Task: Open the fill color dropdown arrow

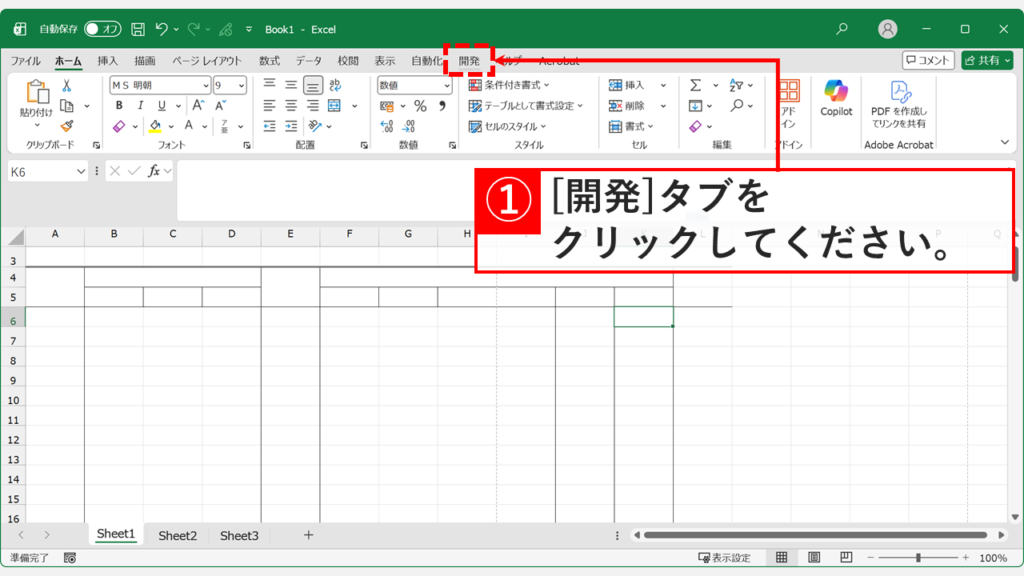Action: tap(170, 126)
